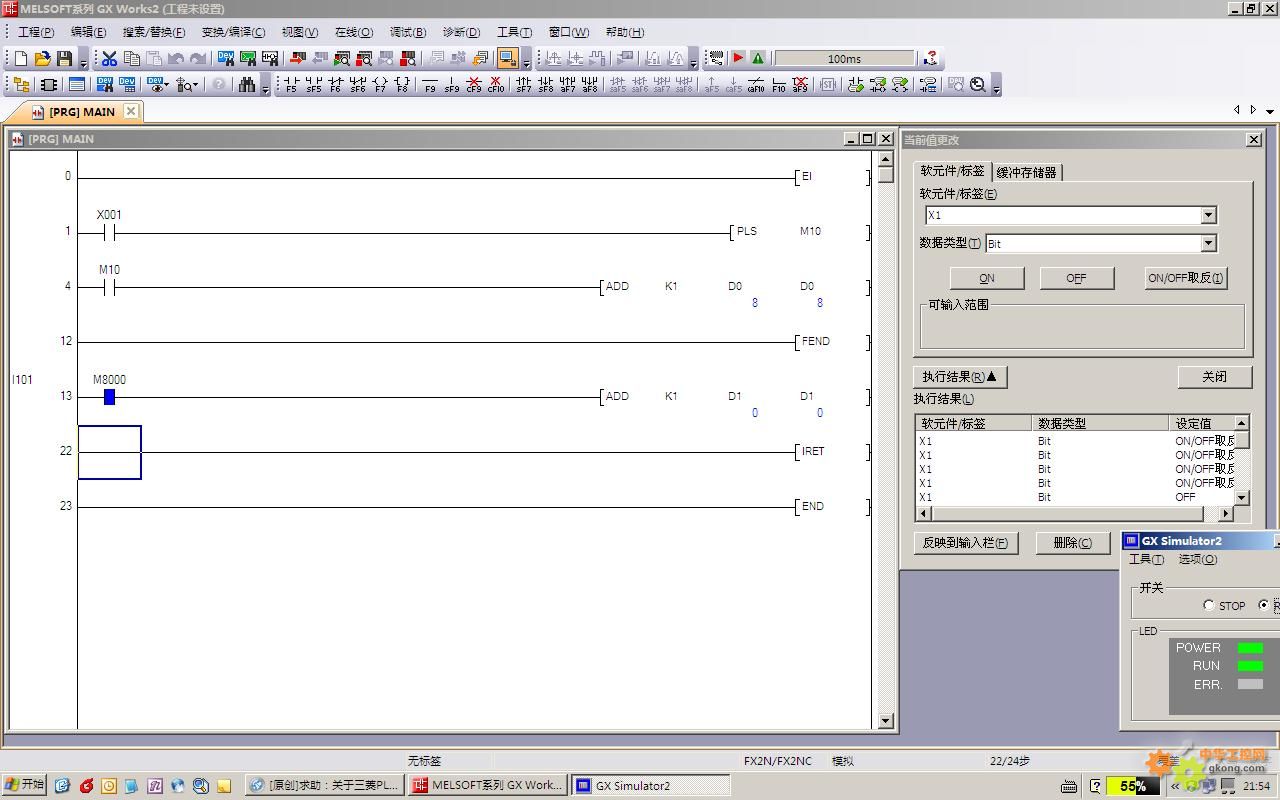Open the 工程(P) menu
Viewport: 1280px width, 800px height.
(36, 32)
